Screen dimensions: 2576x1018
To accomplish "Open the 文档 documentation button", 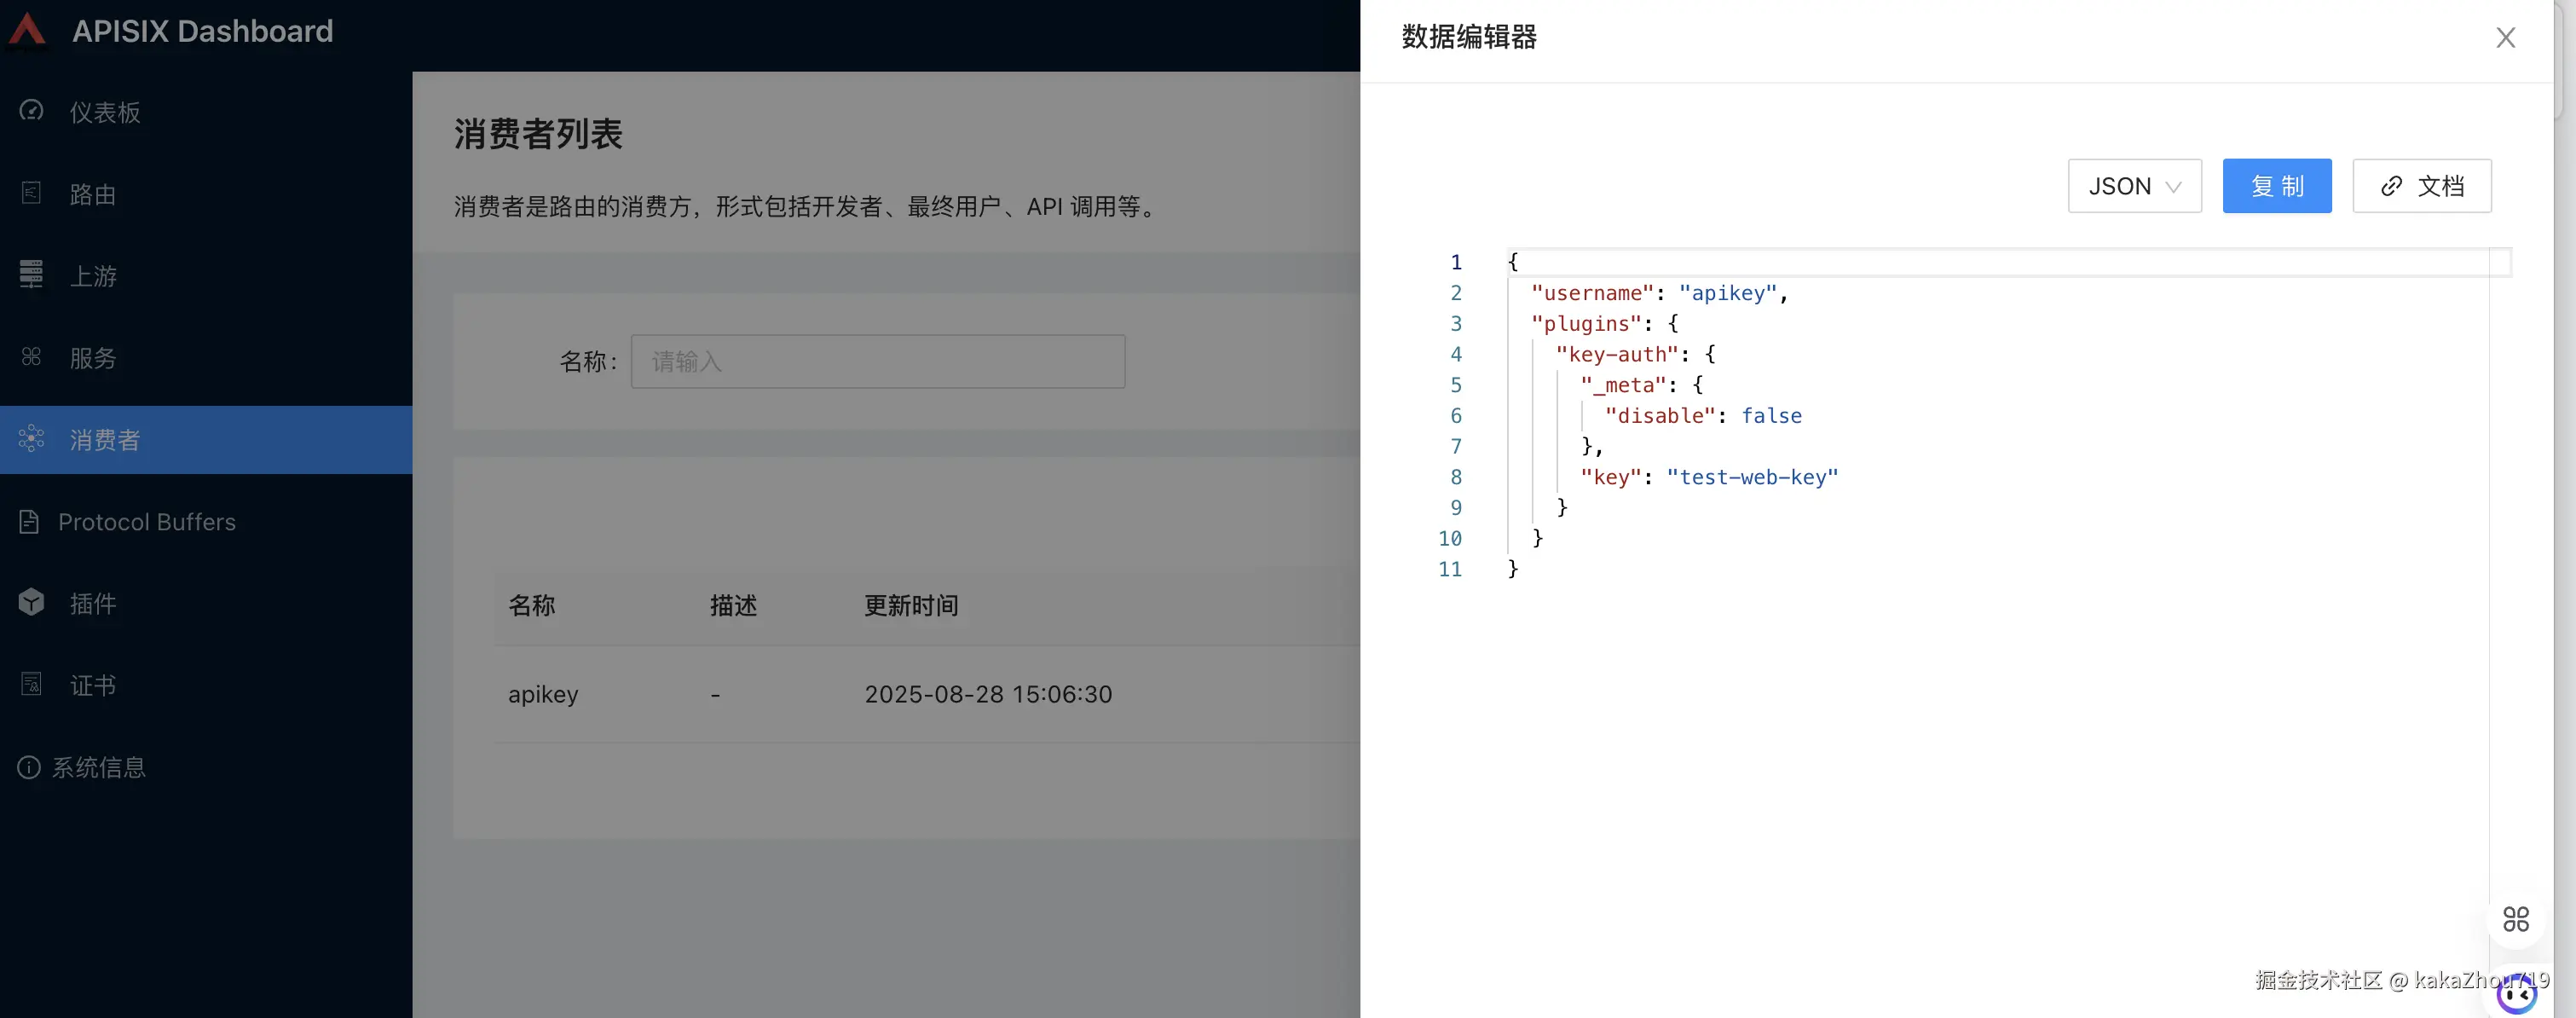I will (2422, 186).
